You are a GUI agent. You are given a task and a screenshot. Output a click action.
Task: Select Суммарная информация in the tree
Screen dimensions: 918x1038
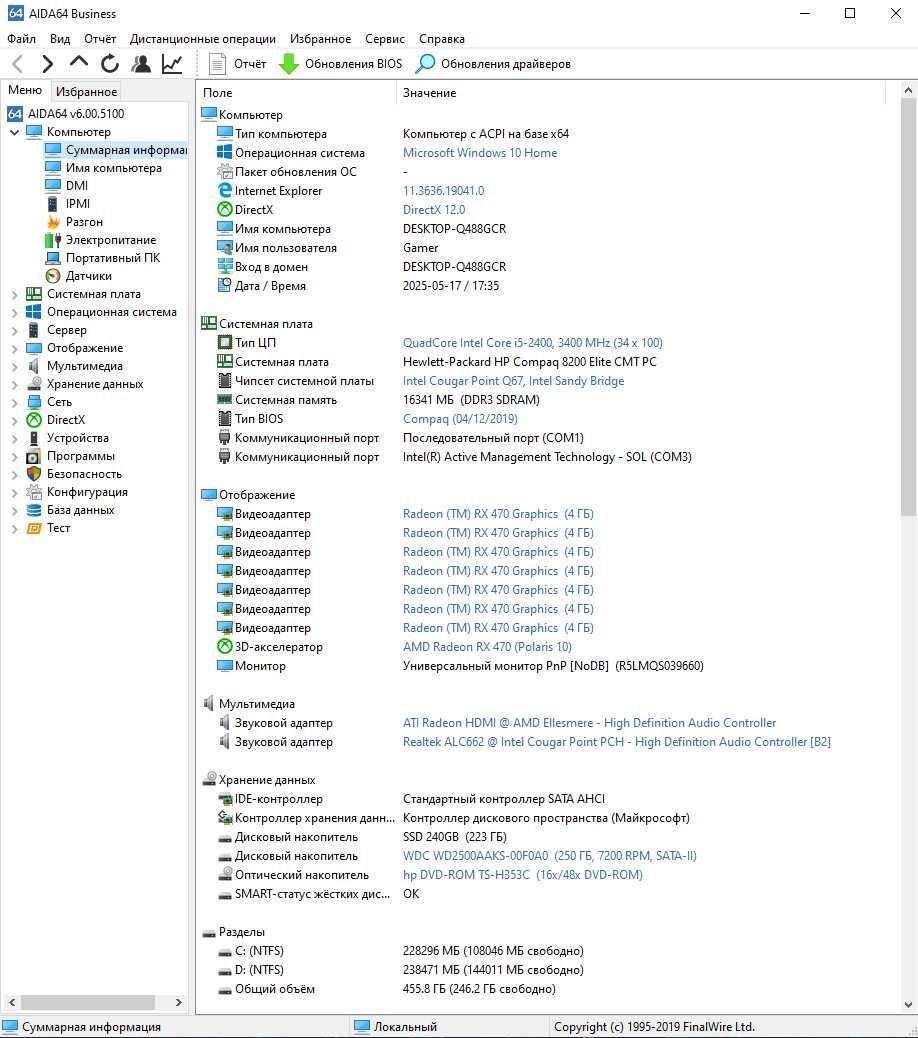point(116,150)
